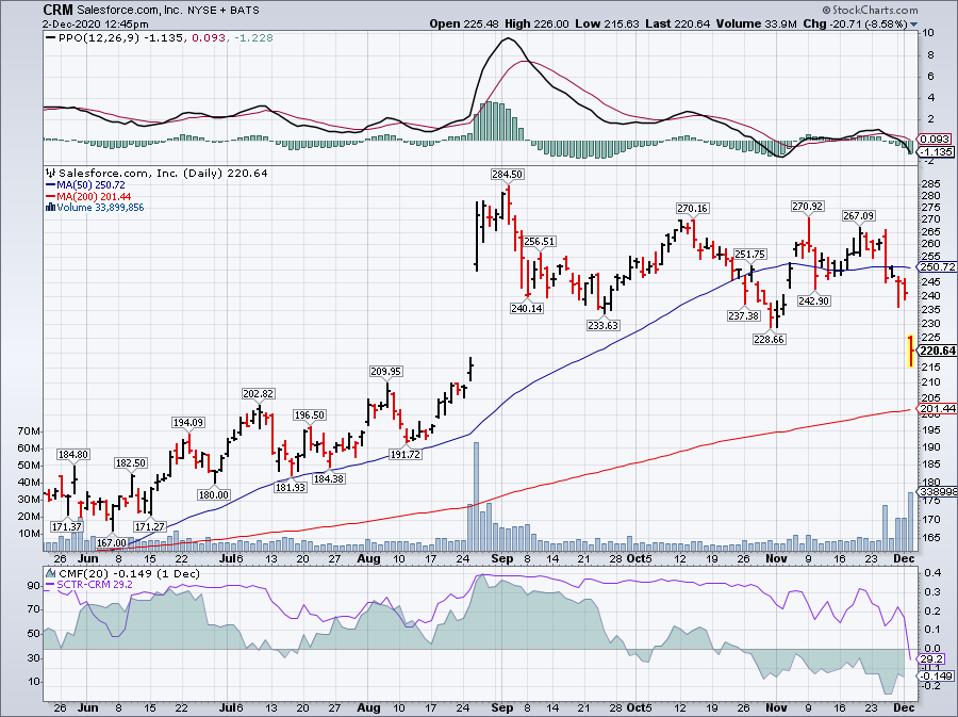Click the Low 215.63 value in the header
Viewport: 958px width, 717px height.
(607, 24)
